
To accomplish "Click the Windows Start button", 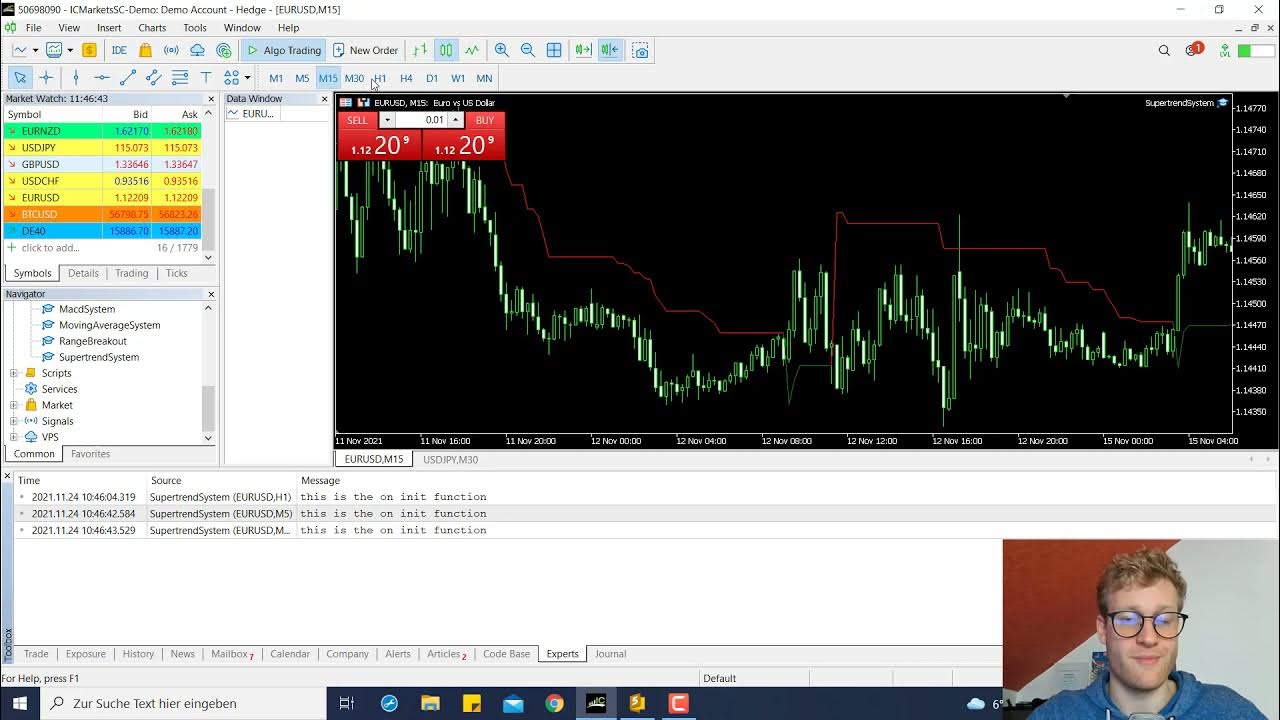I will 20,703.
